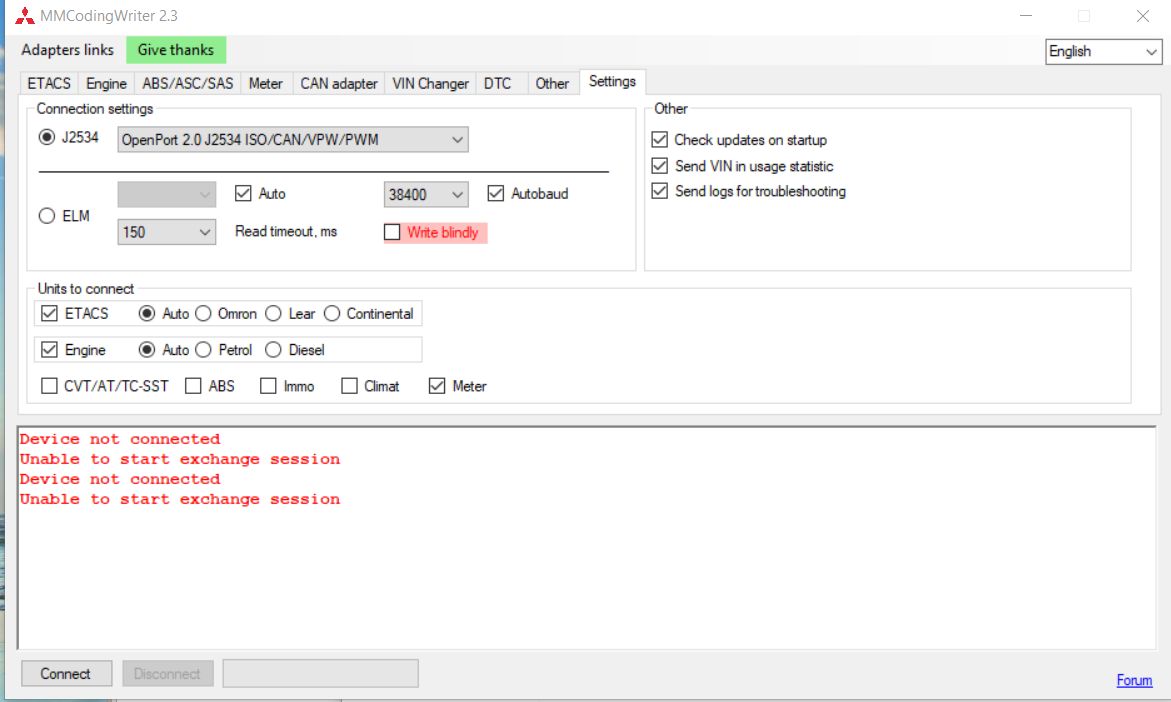The height and width of the screenshot is (702, 1171).
Task: Open the ETACS tab
Action: pos(49,84)
